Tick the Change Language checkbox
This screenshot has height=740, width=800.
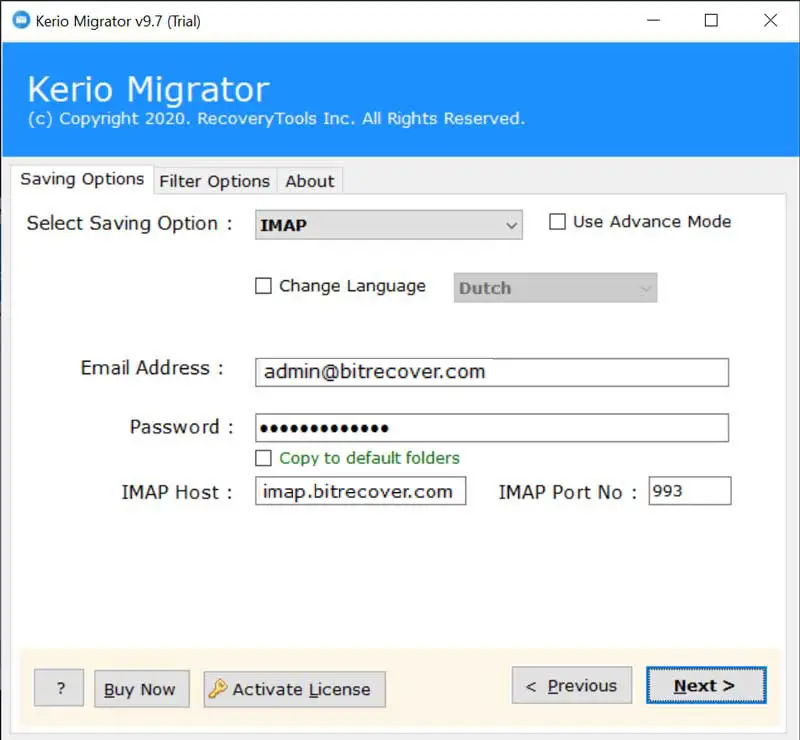click(263, 286)
